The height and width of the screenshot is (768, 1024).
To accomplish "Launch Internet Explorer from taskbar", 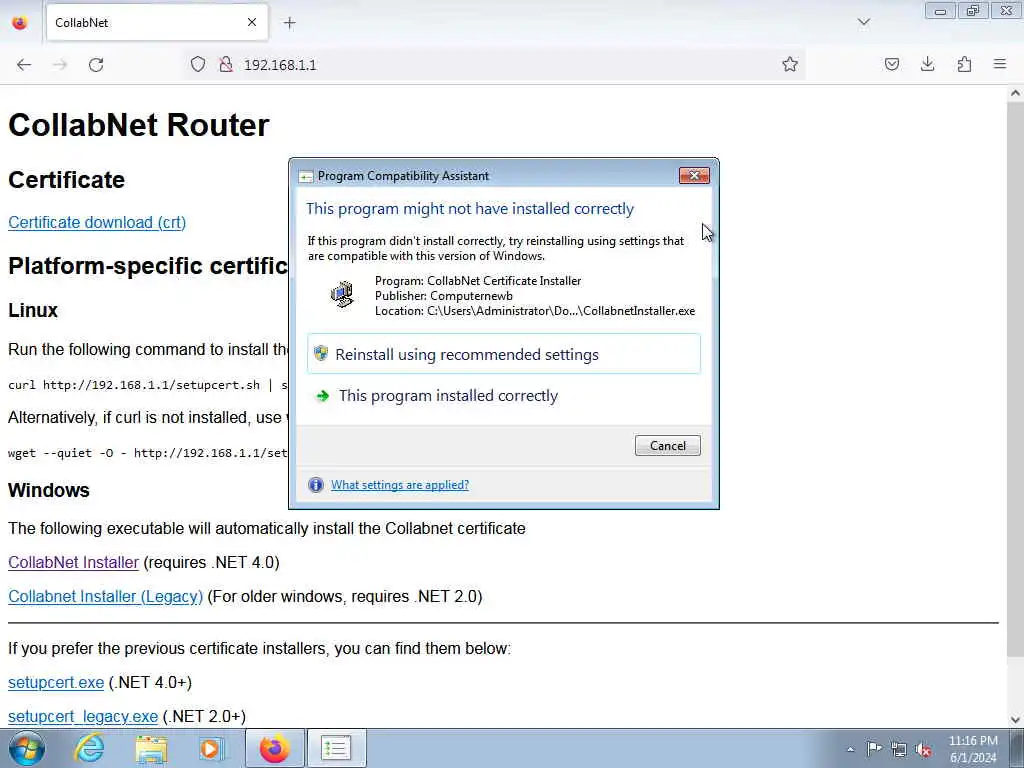I will pos(89,748).
